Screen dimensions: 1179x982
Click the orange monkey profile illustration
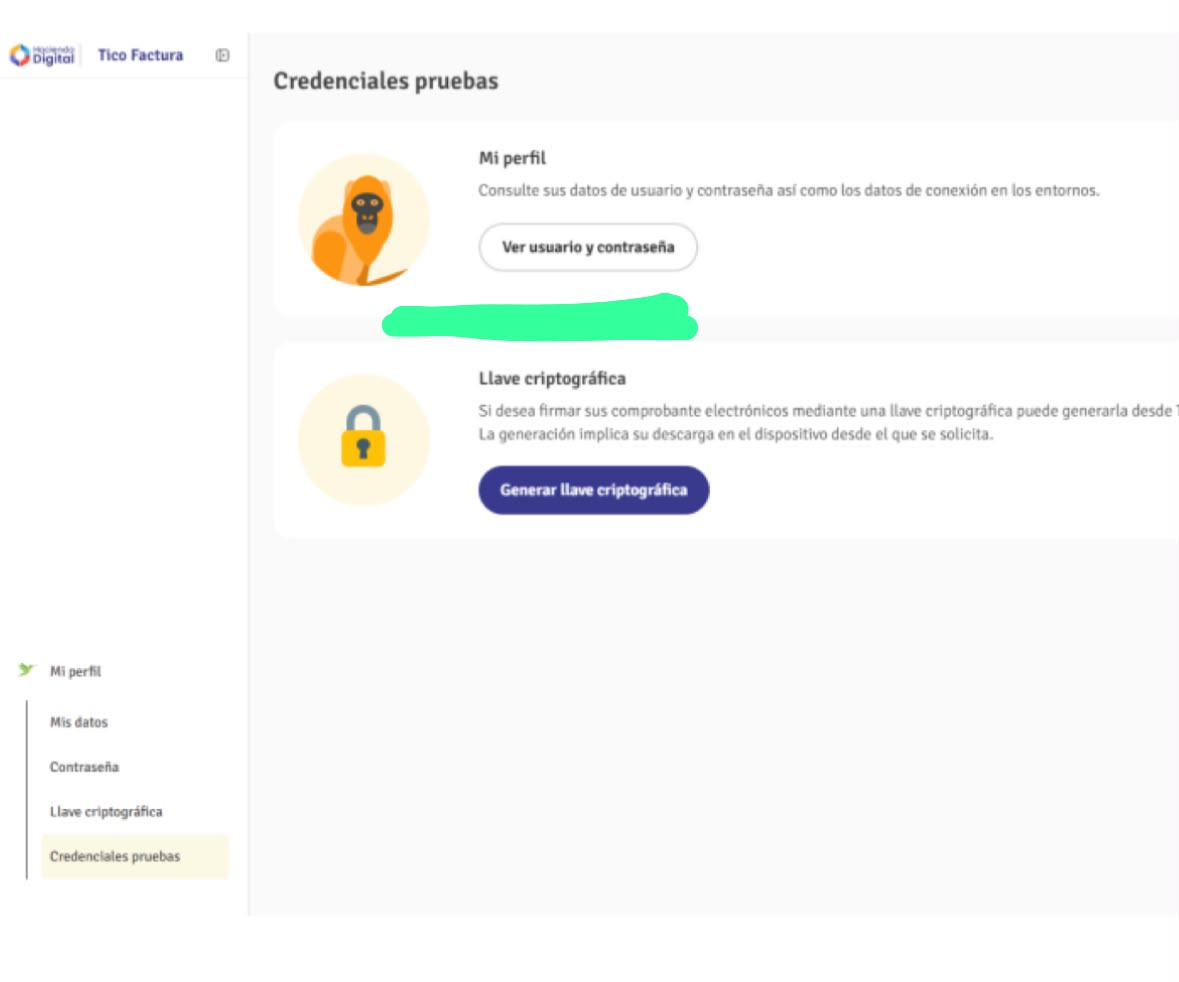pos(364,220)
